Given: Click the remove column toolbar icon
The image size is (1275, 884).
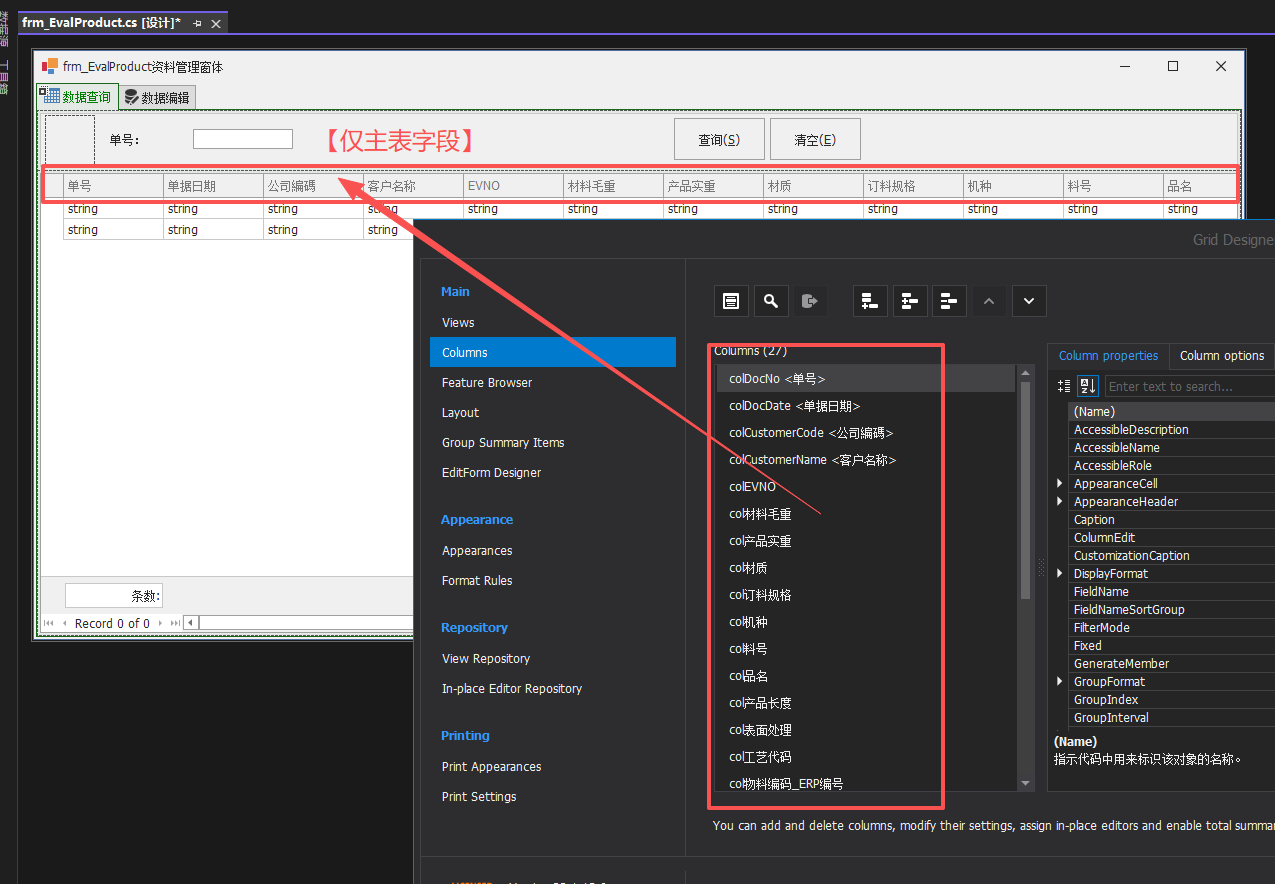Looking at the screenshot, I should coord(950,300).
